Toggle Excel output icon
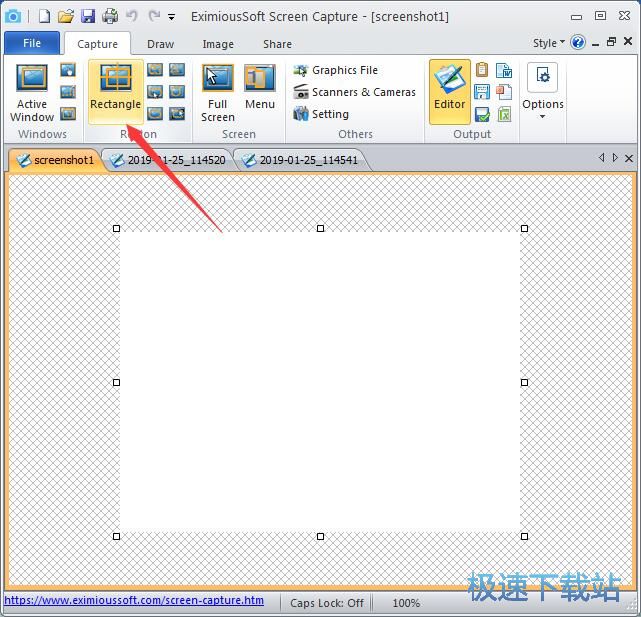The height and width of the screenshot is (617, 641). [x=504, y=114]
